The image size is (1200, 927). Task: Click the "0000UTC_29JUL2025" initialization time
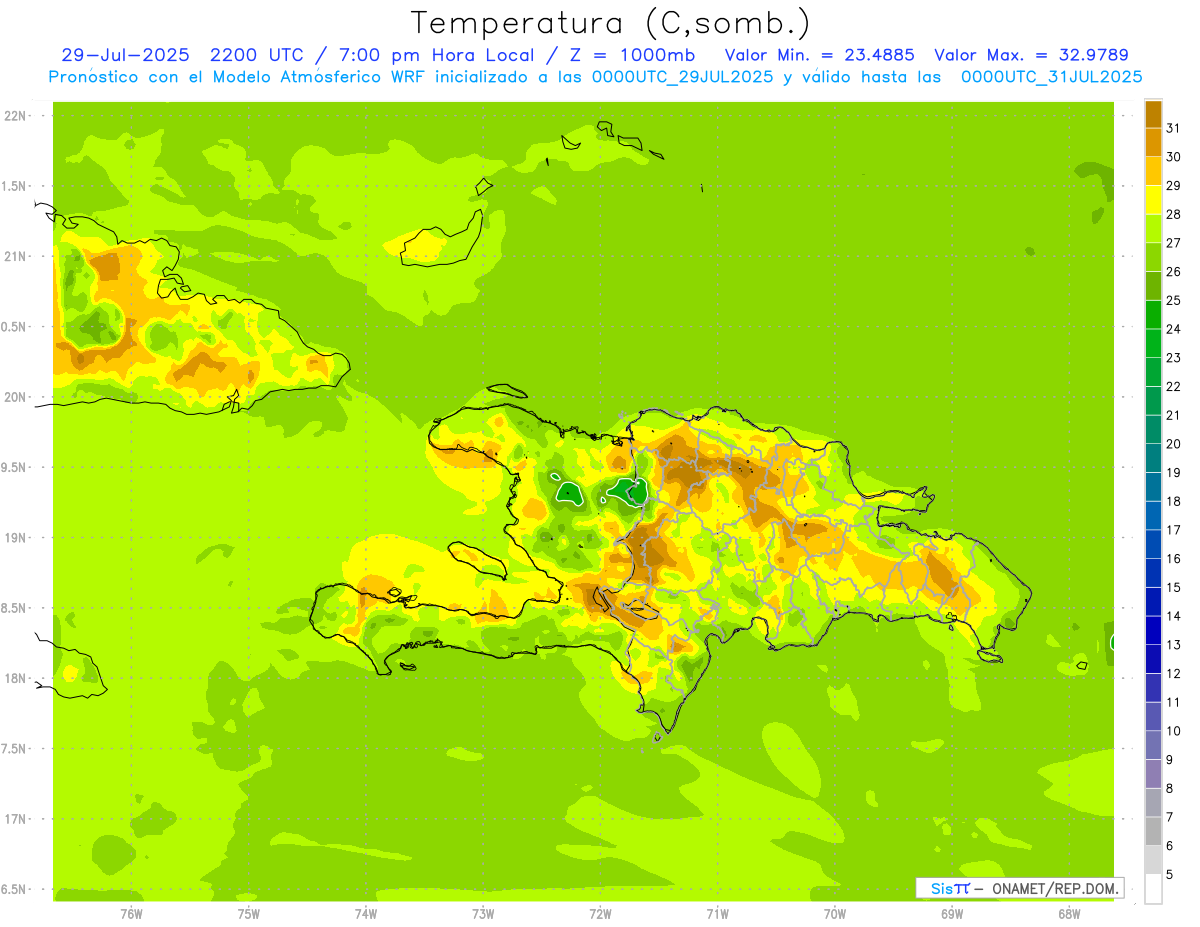click(x=683, y=77)
